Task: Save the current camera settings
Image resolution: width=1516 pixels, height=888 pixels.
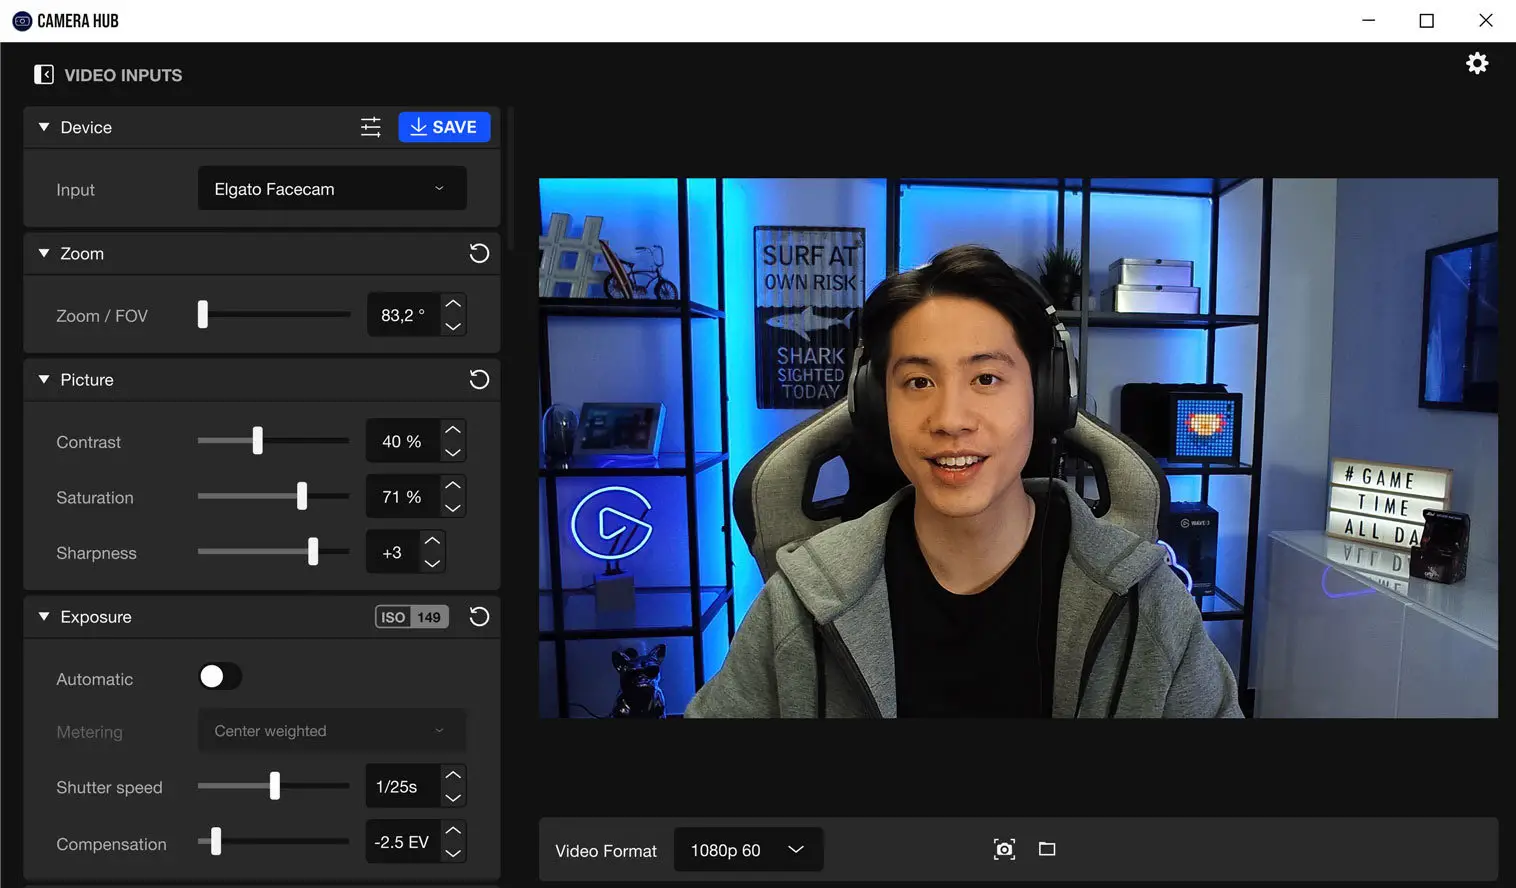Action: point(444,126)
